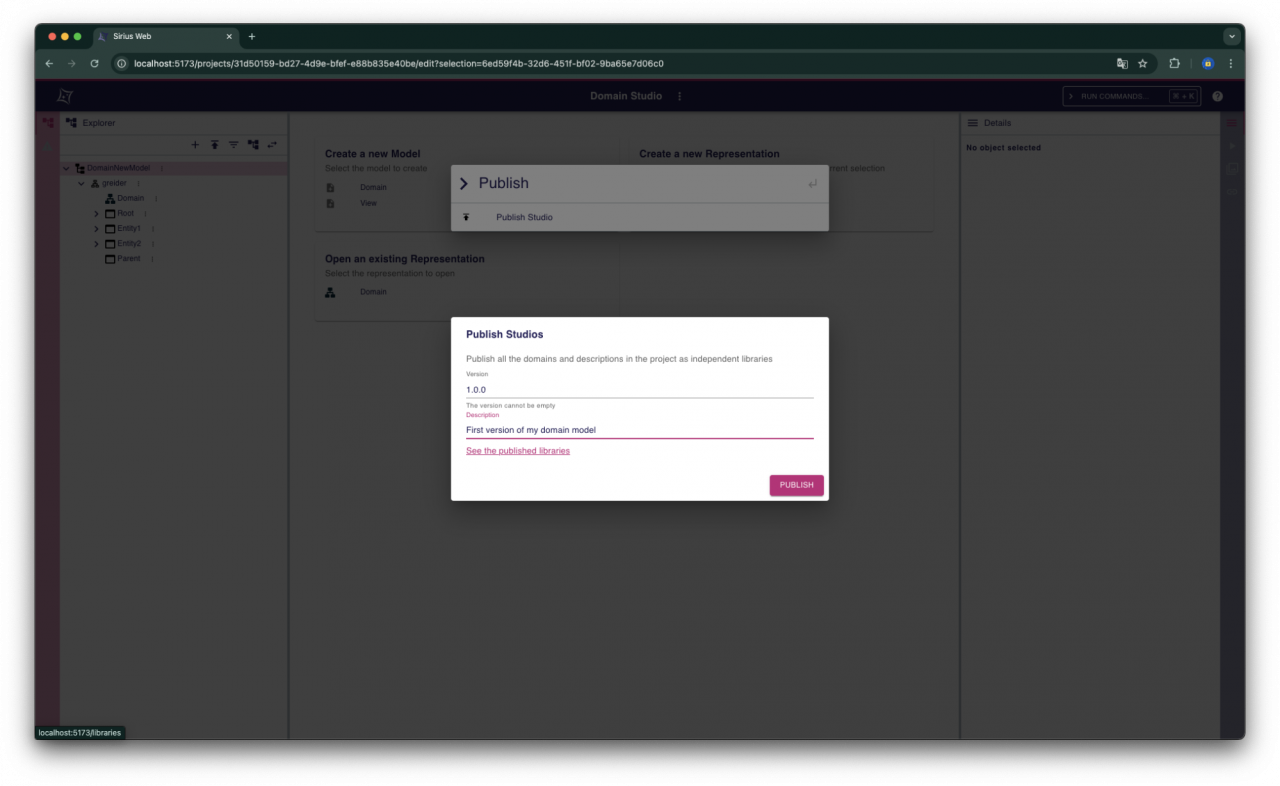Open more menu for Root entity
The height and width of the screenshot is (786, 1280).
(145, 213)
